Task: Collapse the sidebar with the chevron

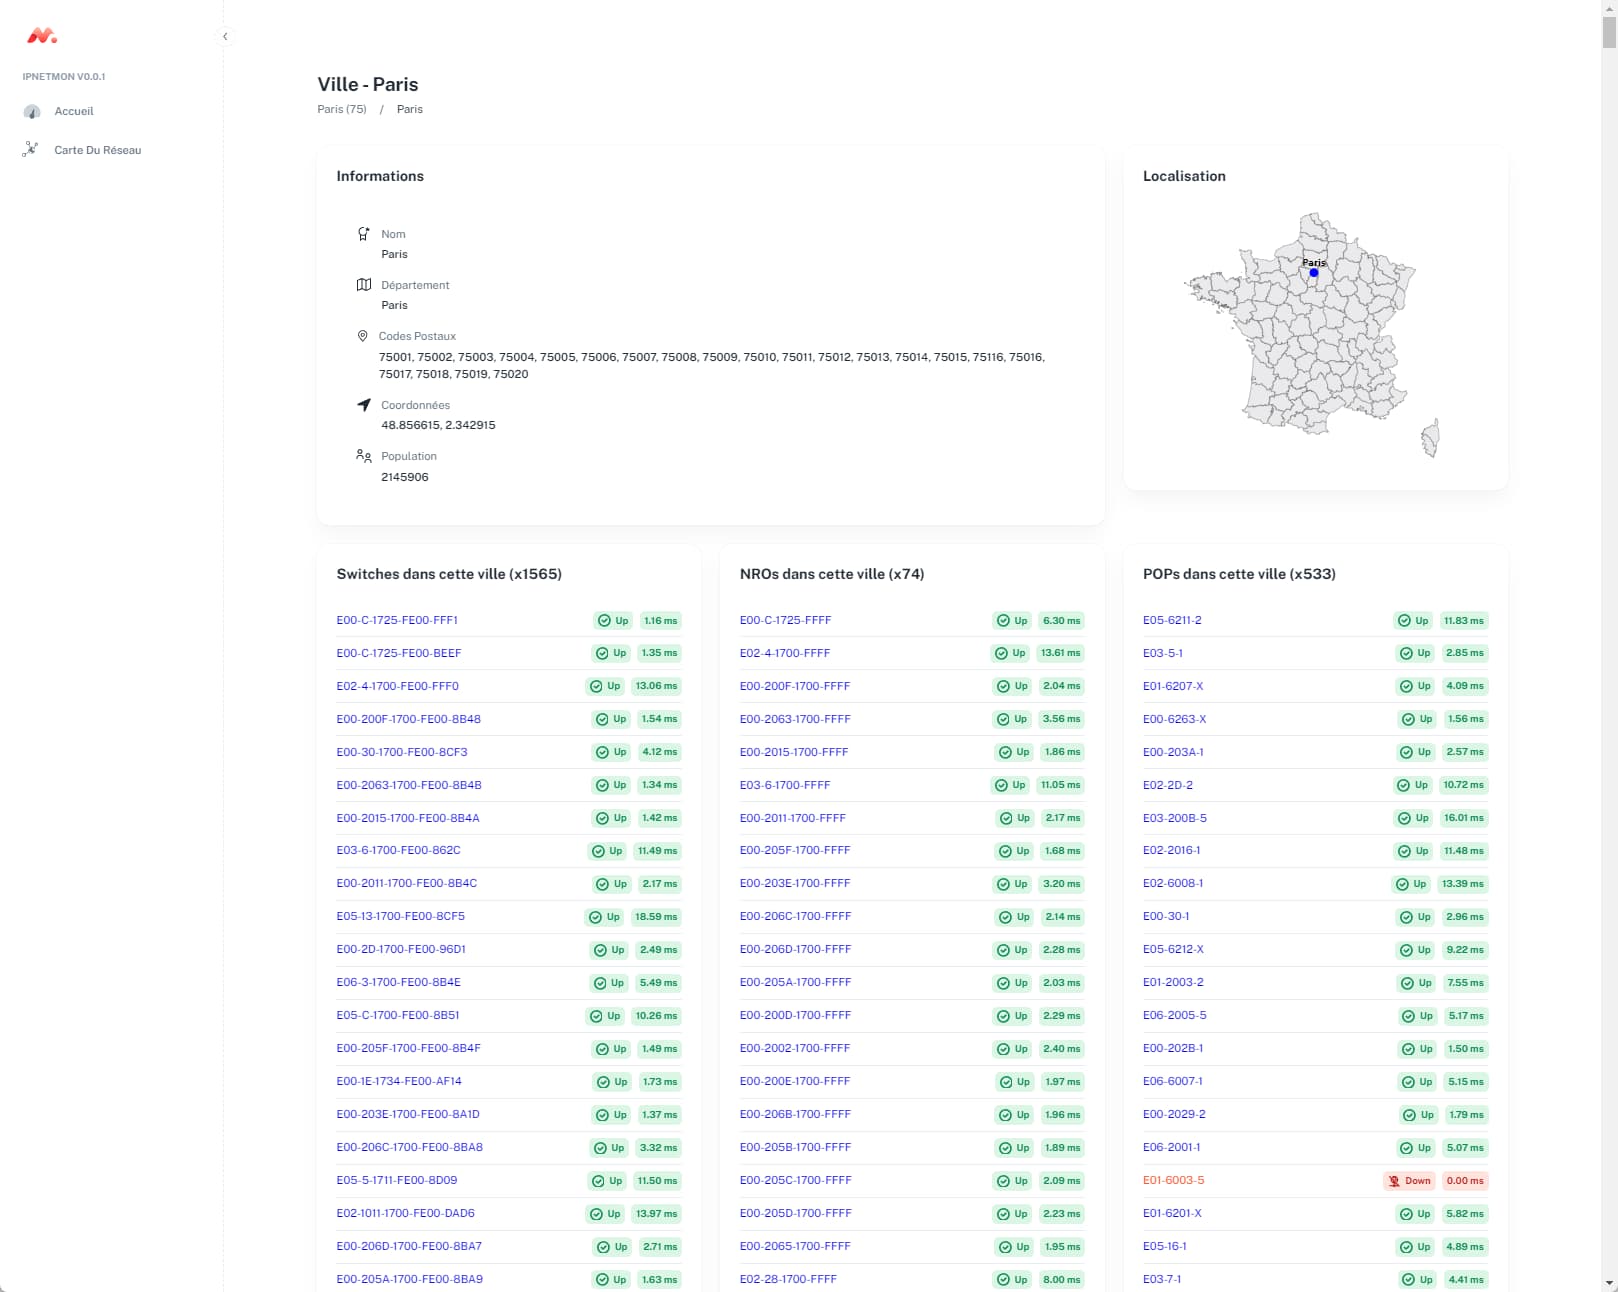Action: tap(225, 37)
